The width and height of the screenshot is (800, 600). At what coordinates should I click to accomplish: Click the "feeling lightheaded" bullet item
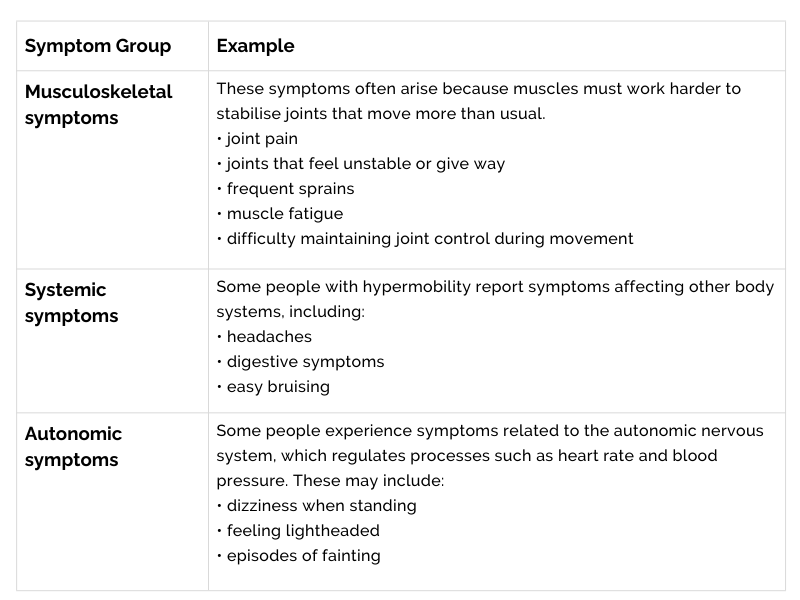[303, 531]
